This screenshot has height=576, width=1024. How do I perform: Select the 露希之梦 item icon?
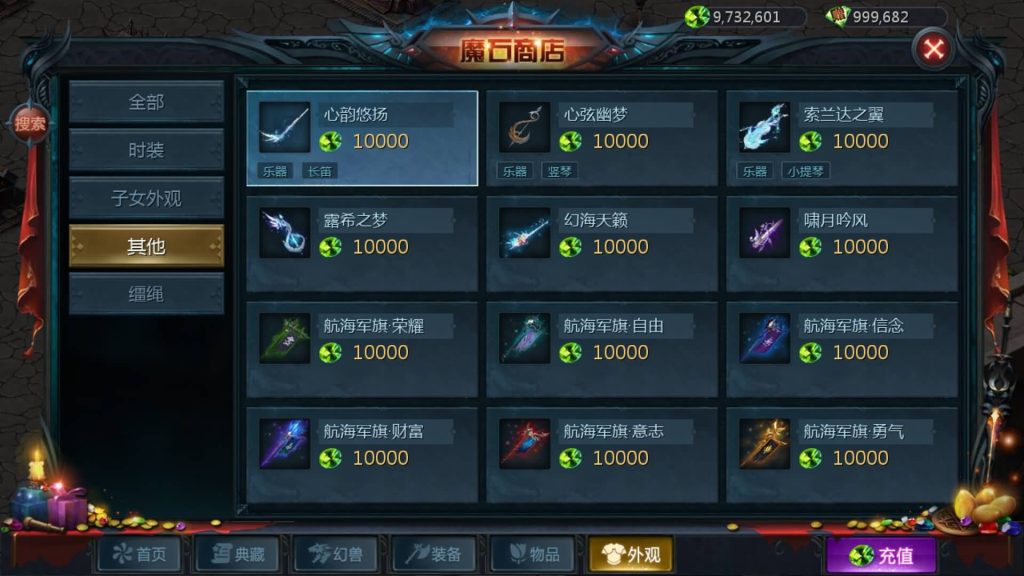pos(284,233)
